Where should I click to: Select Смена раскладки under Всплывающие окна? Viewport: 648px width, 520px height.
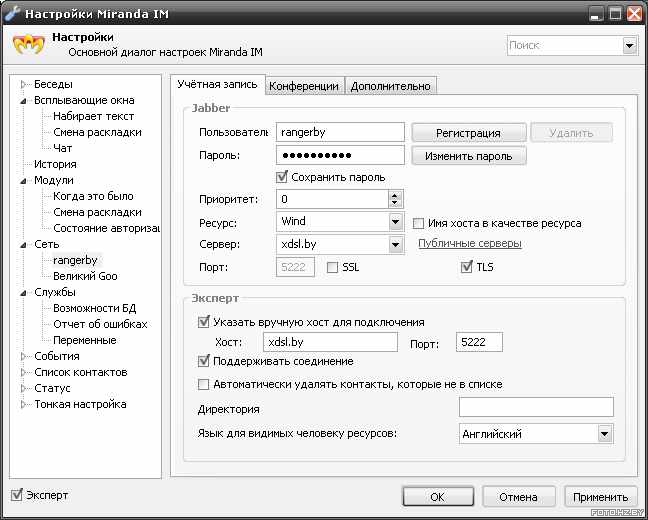pyautogui.click(x=98, y=132)
